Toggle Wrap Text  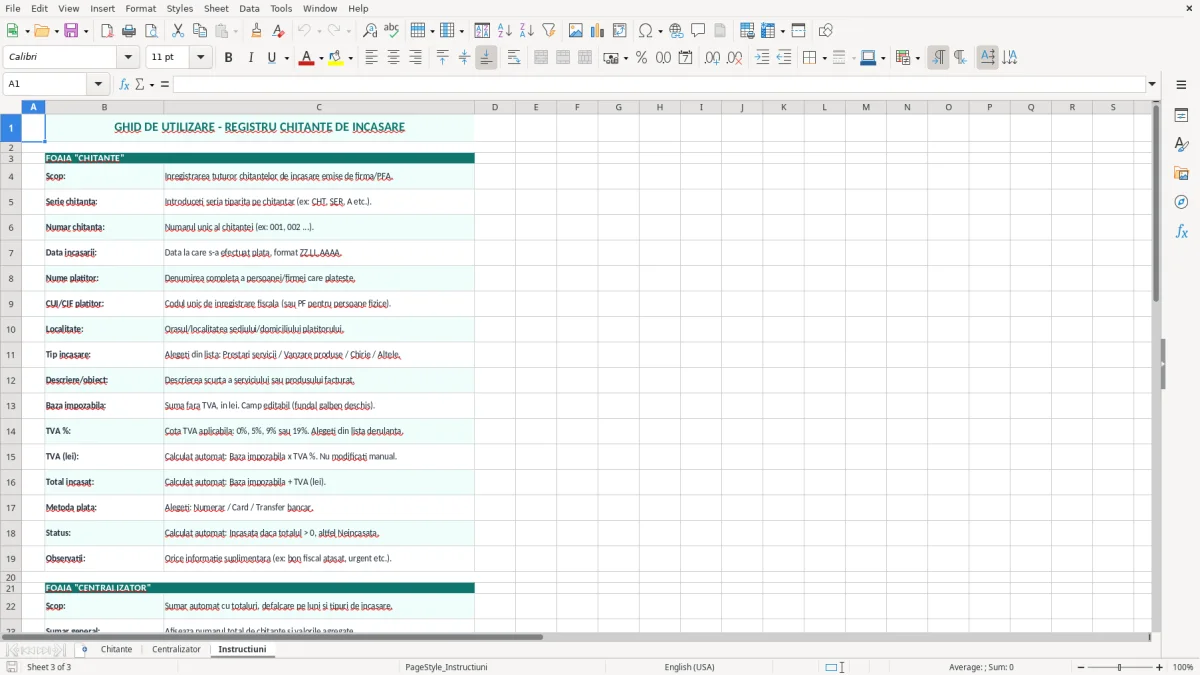514,58
